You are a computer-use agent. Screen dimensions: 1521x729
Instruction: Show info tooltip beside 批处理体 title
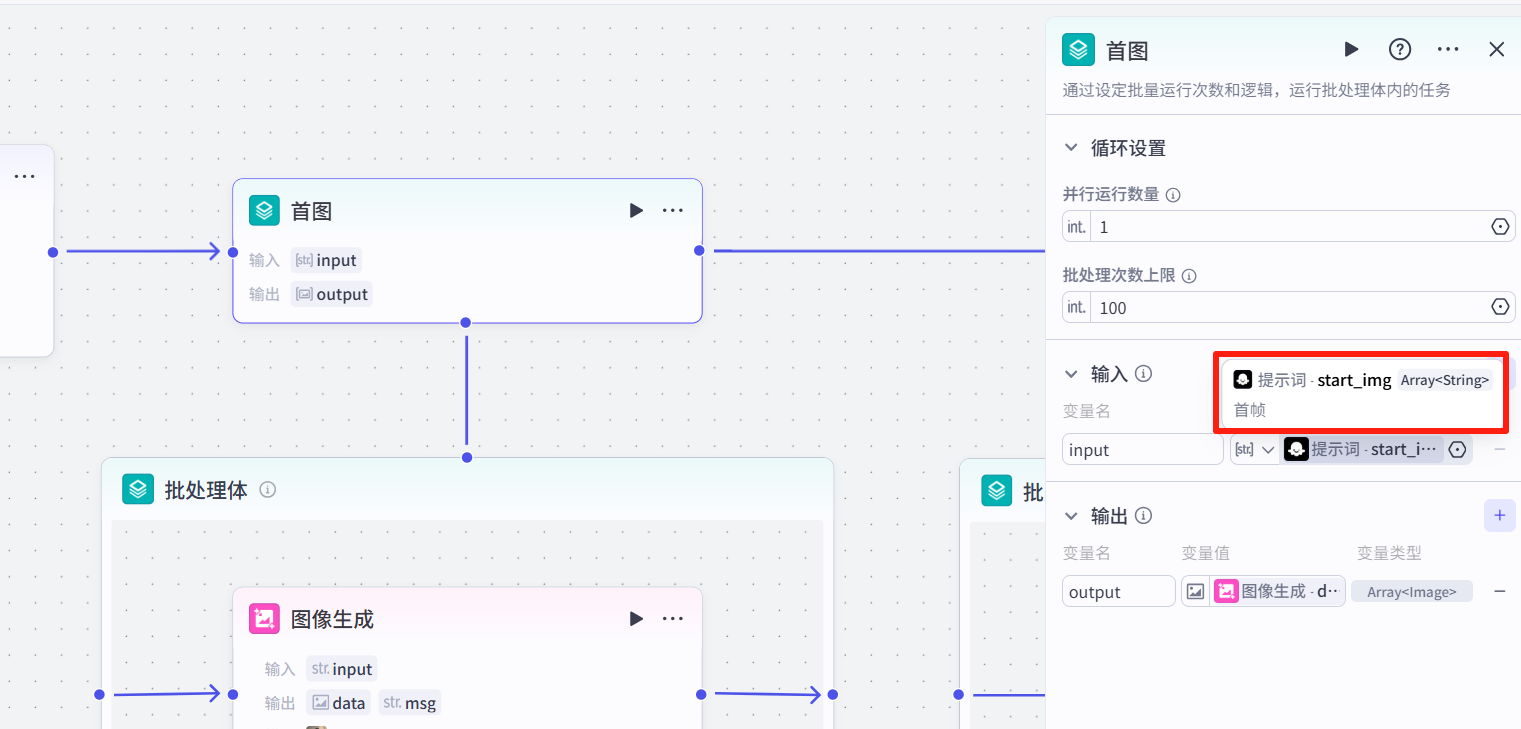coord(267,490)
